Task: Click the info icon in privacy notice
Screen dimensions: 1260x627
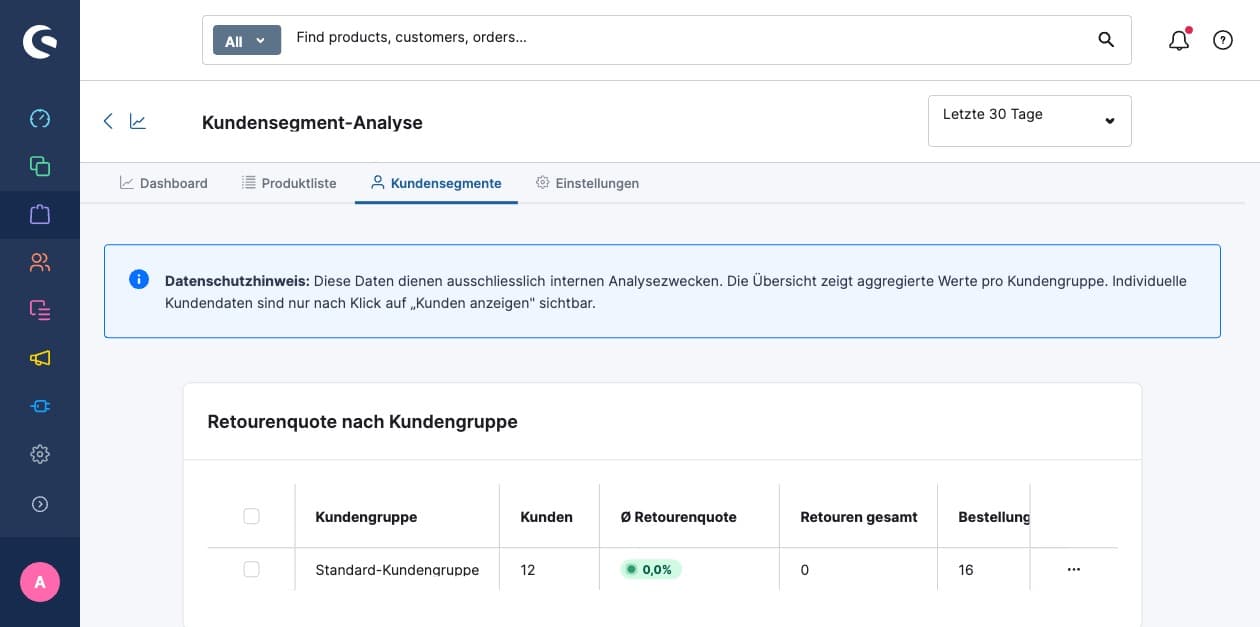Action: tap(139, 279)
